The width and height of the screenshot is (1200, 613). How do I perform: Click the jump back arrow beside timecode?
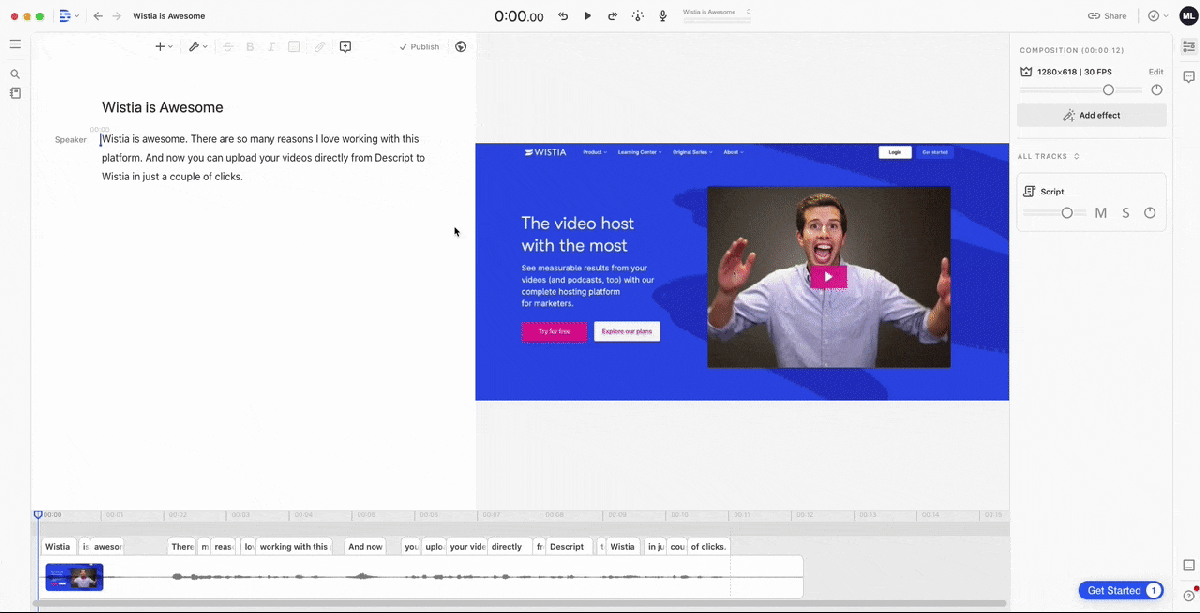563,16
